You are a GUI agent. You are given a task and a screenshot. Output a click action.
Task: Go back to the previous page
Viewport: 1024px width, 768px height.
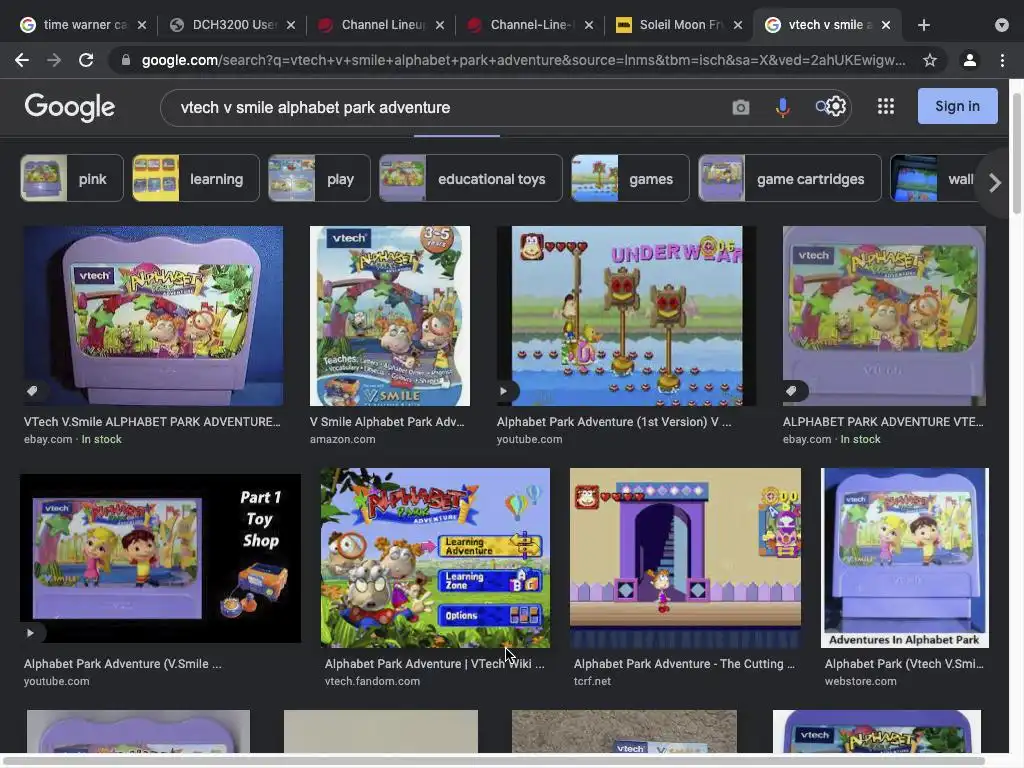(22, 60)
